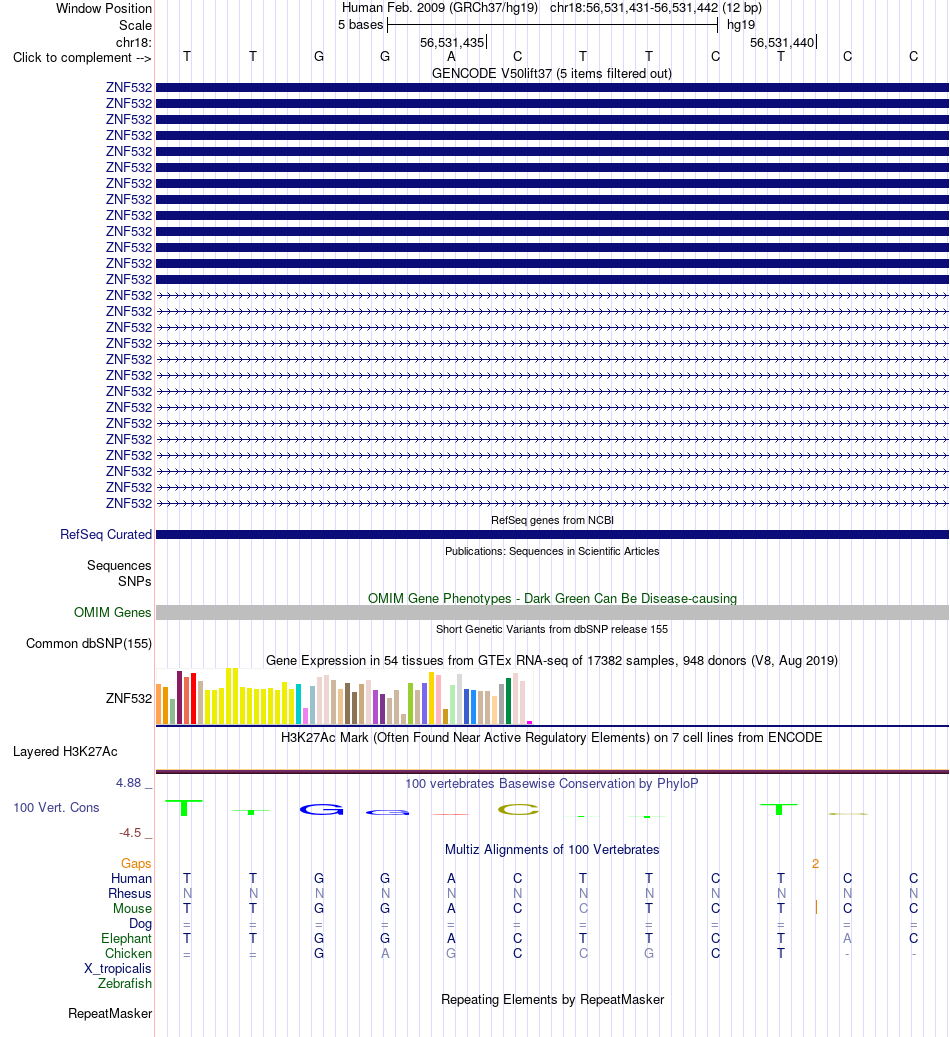Click the Zebrafish alignment row label

tap(125, 983)
